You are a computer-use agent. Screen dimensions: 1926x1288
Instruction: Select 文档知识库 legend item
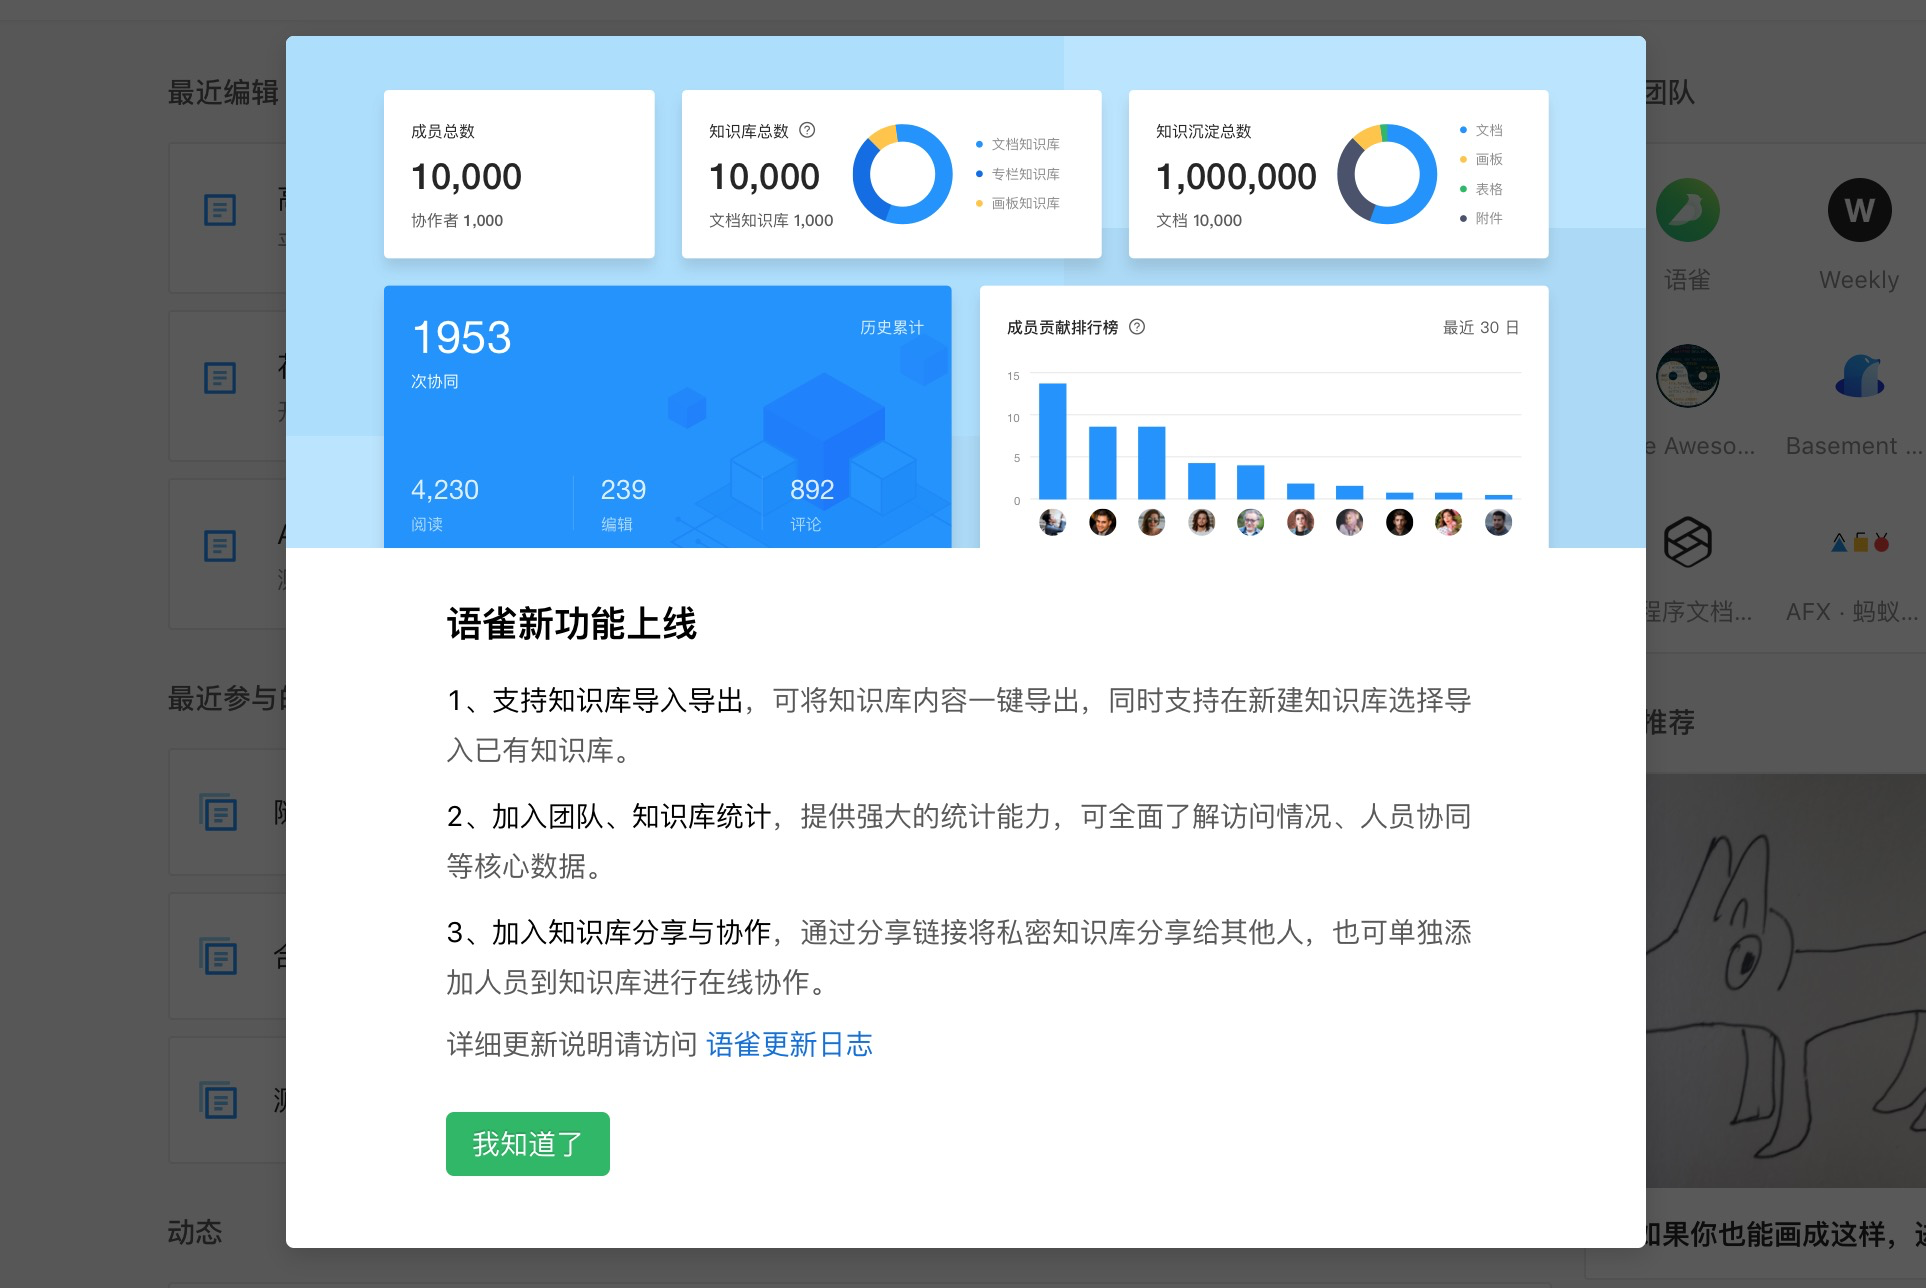pyautogui.click(x=1024, y=144)
